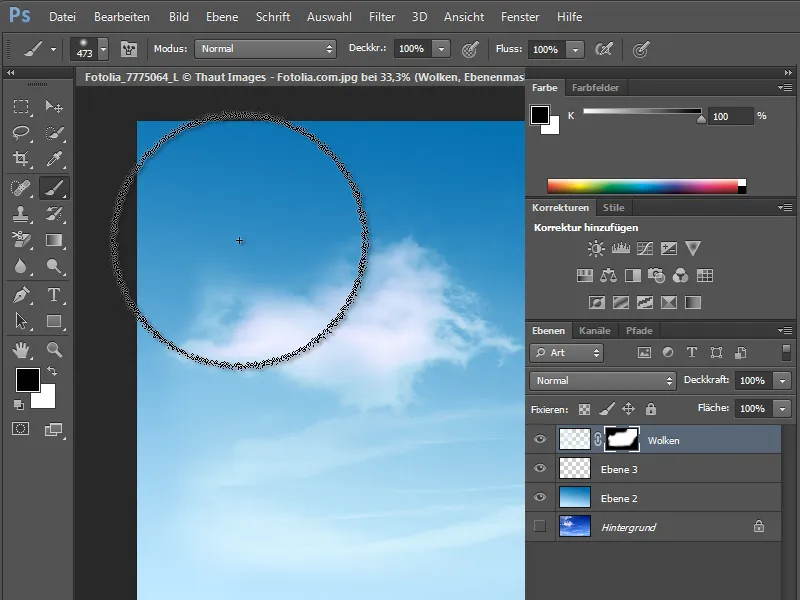Open the Modus blend mode dropdown
800x600 pixels.
(x=265, y=48)
